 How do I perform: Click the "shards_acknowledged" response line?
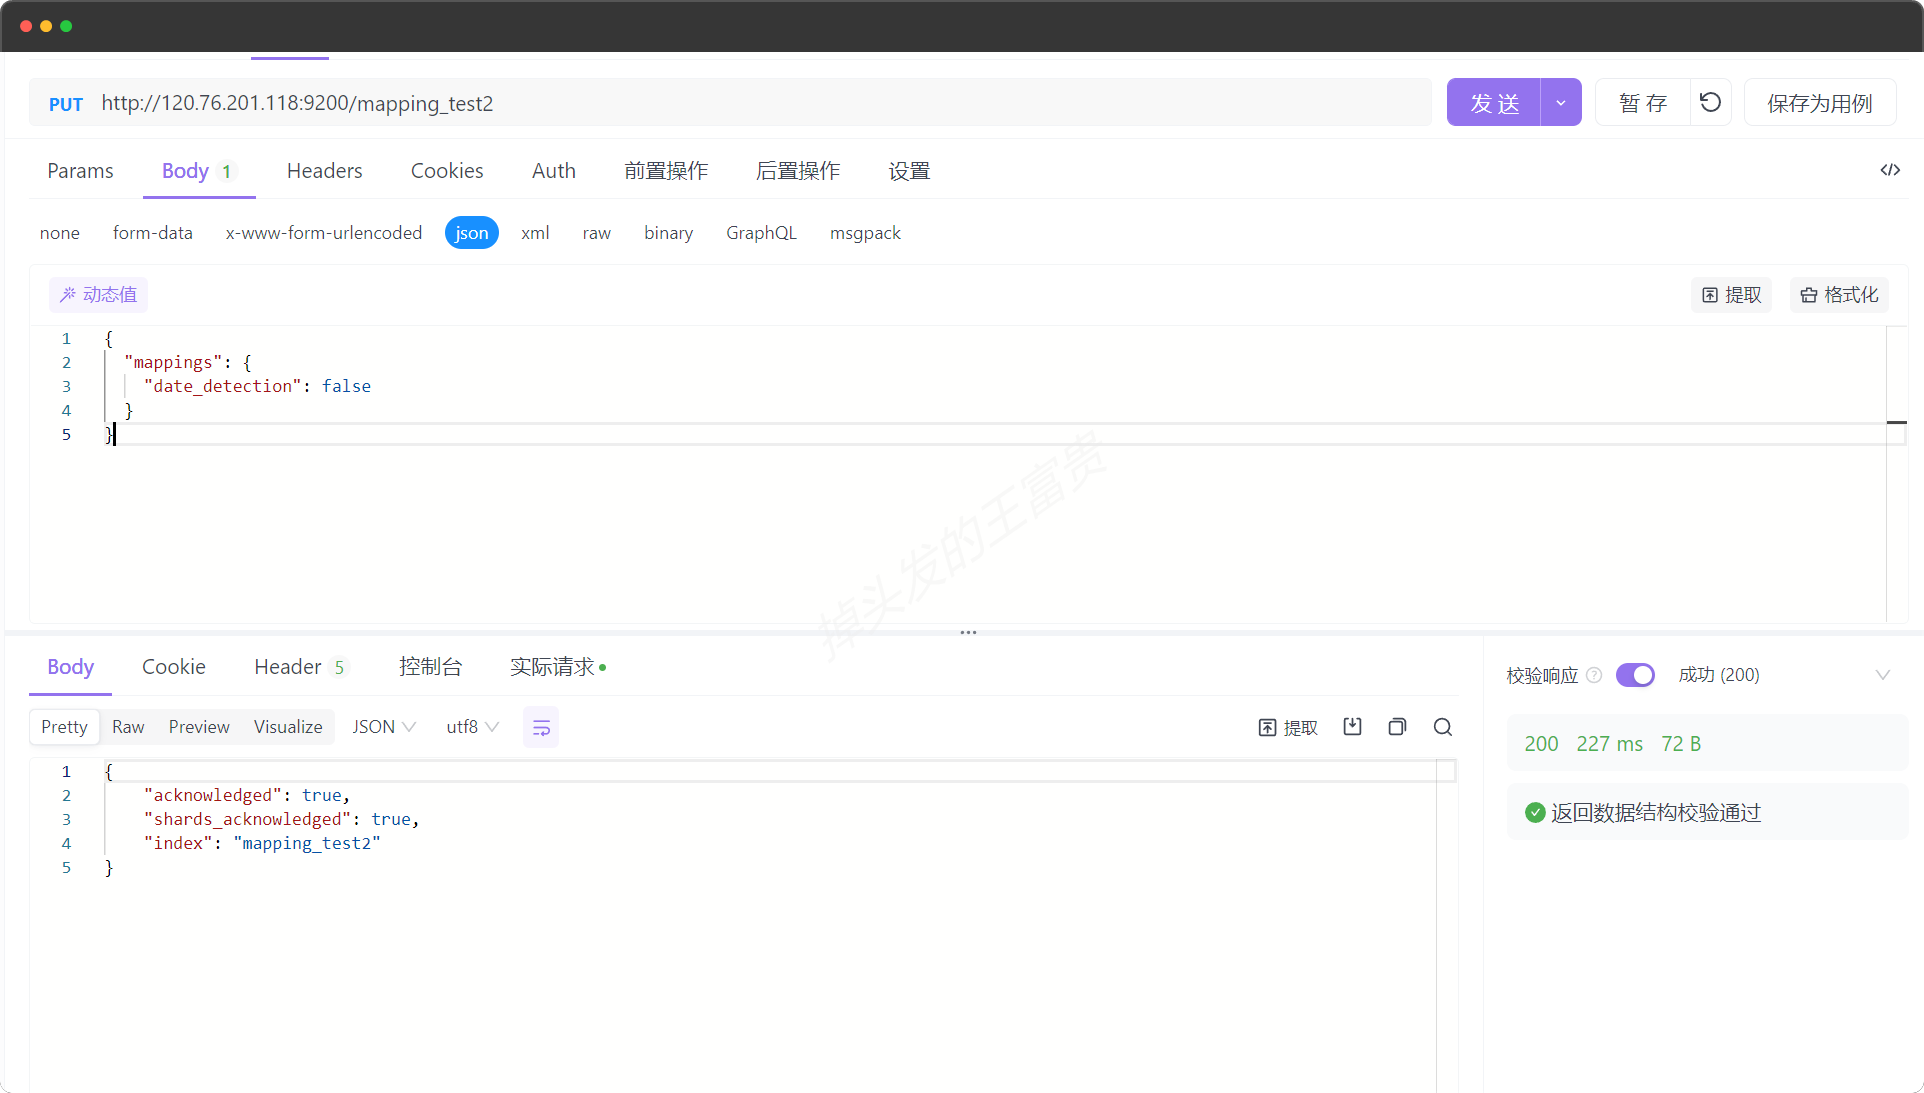[x=281, y=819]
